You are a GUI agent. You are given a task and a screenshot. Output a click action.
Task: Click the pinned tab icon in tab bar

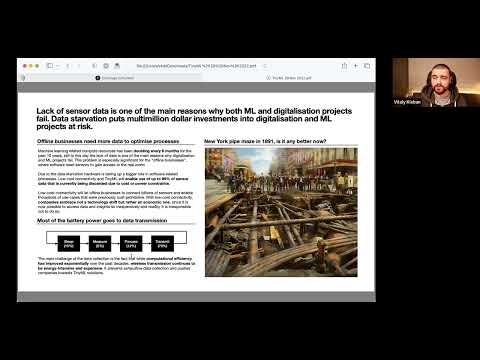[23, 78]
